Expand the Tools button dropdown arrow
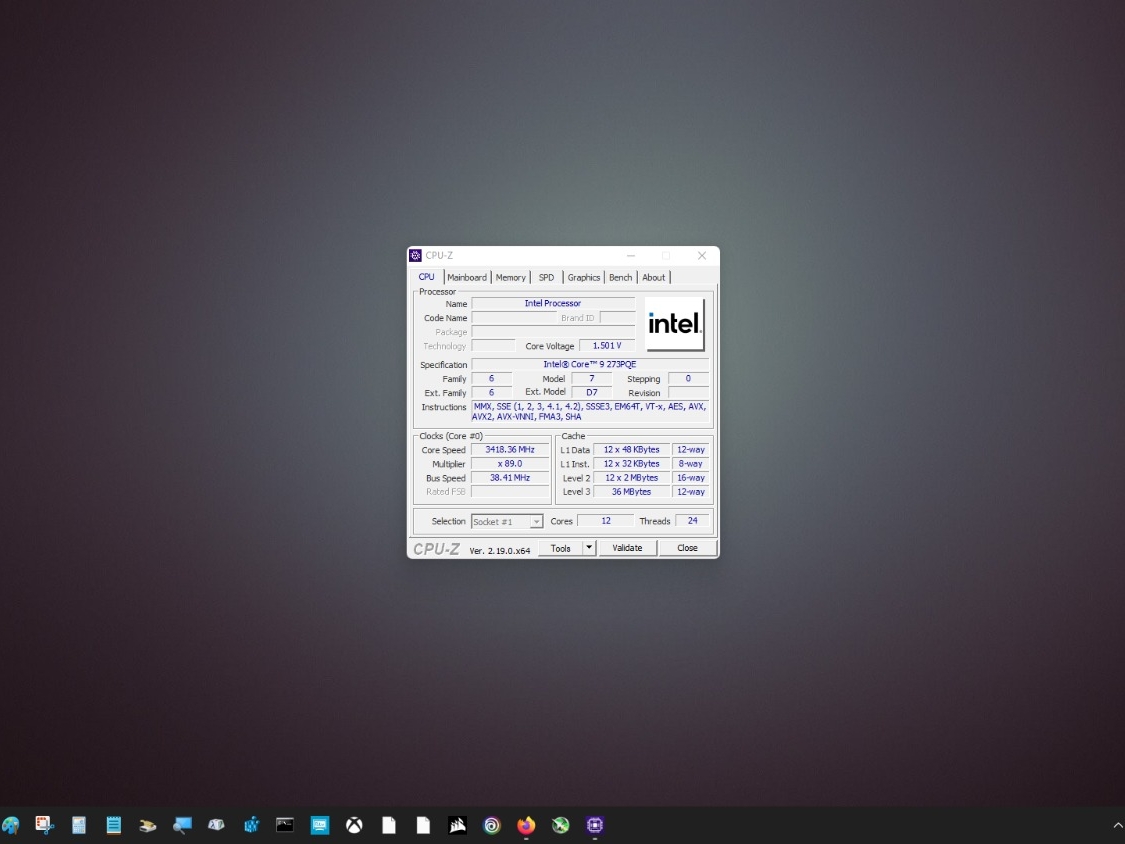 click(588, 548)
